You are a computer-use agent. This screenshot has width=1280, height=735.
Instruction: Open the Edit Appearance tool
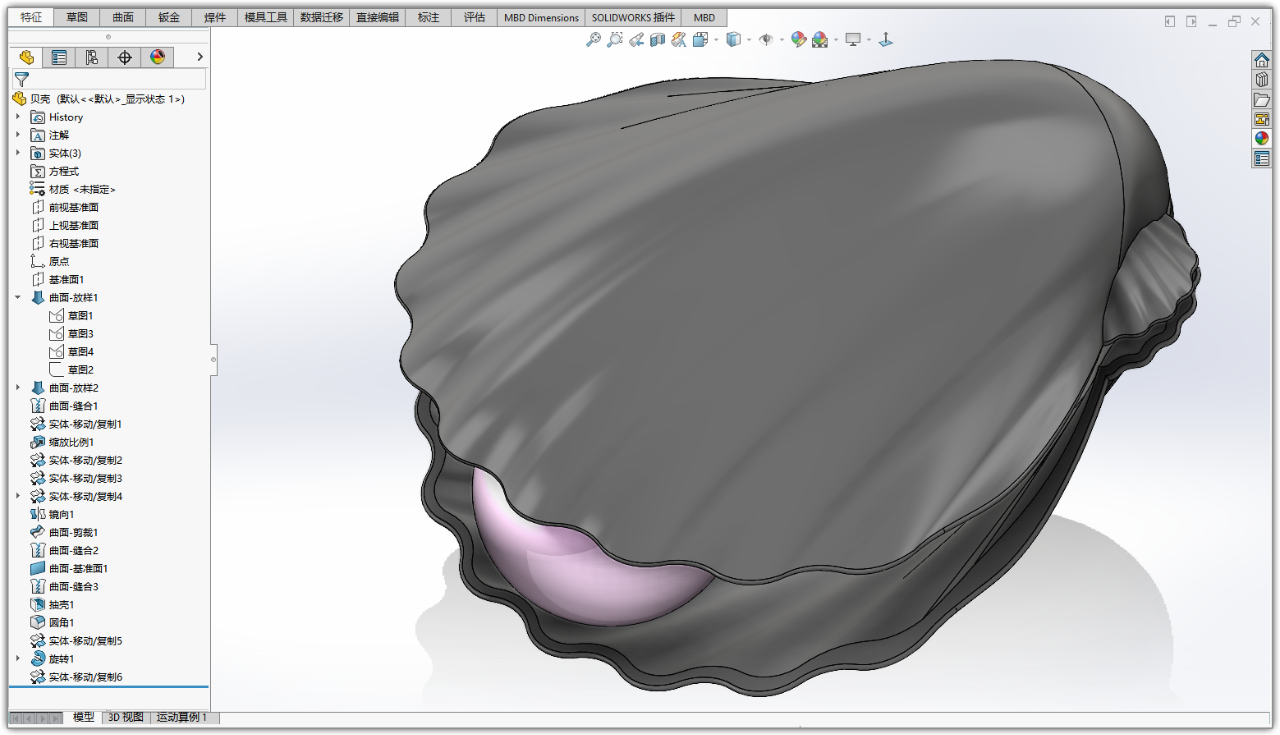tap(800, 40)
